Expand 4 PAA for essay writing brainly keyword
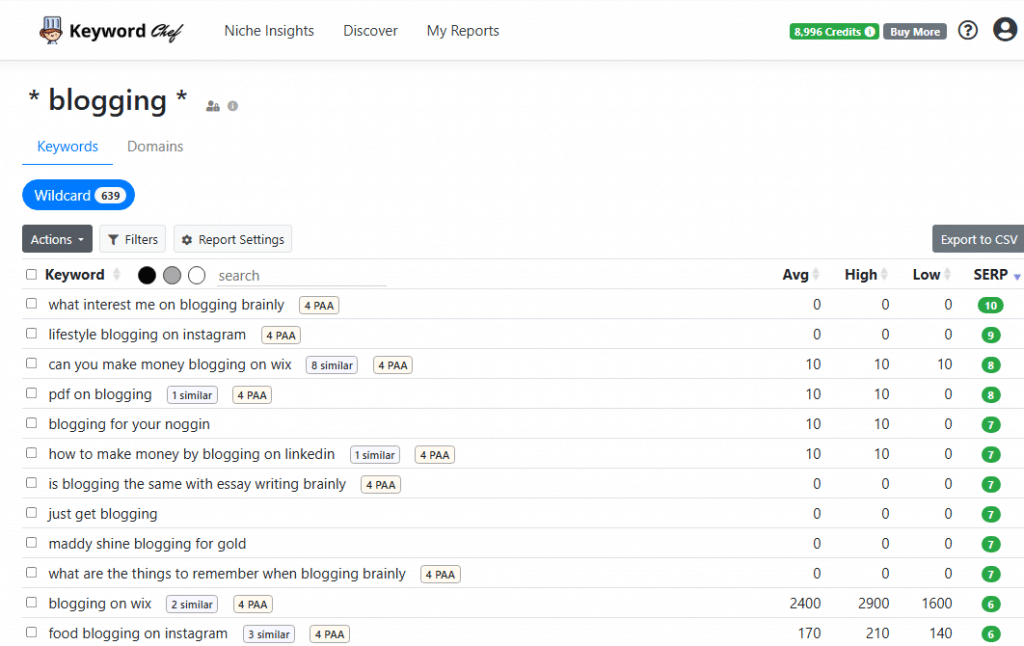This screenshot has height=646, width=1024. (381, 485)
